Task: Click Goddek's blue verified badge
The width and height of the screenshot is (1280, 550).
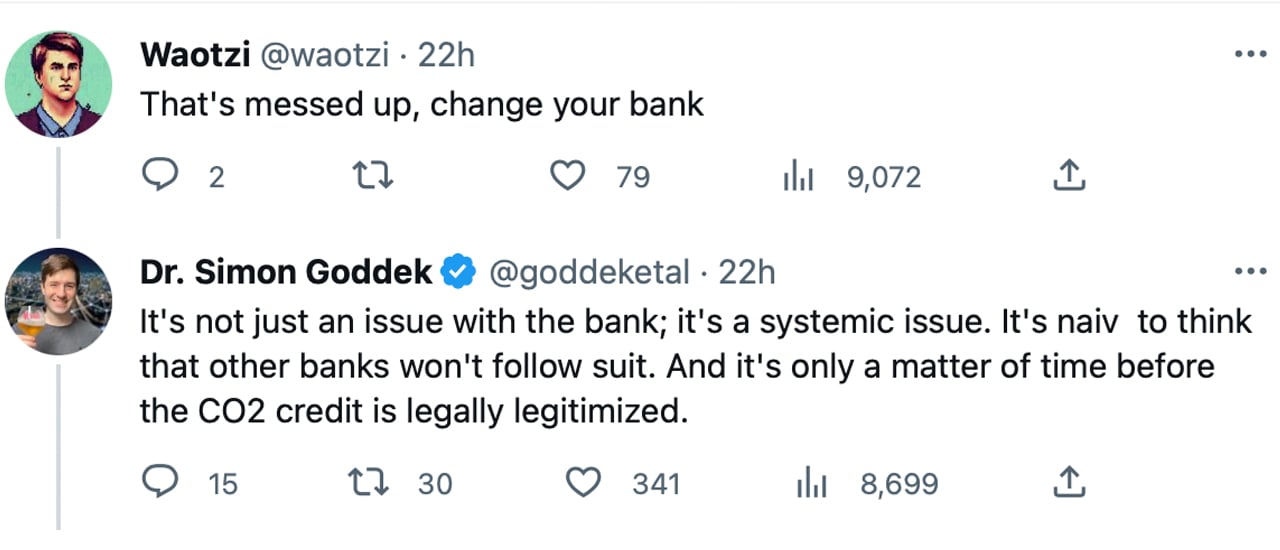Action: pos(459,272)
